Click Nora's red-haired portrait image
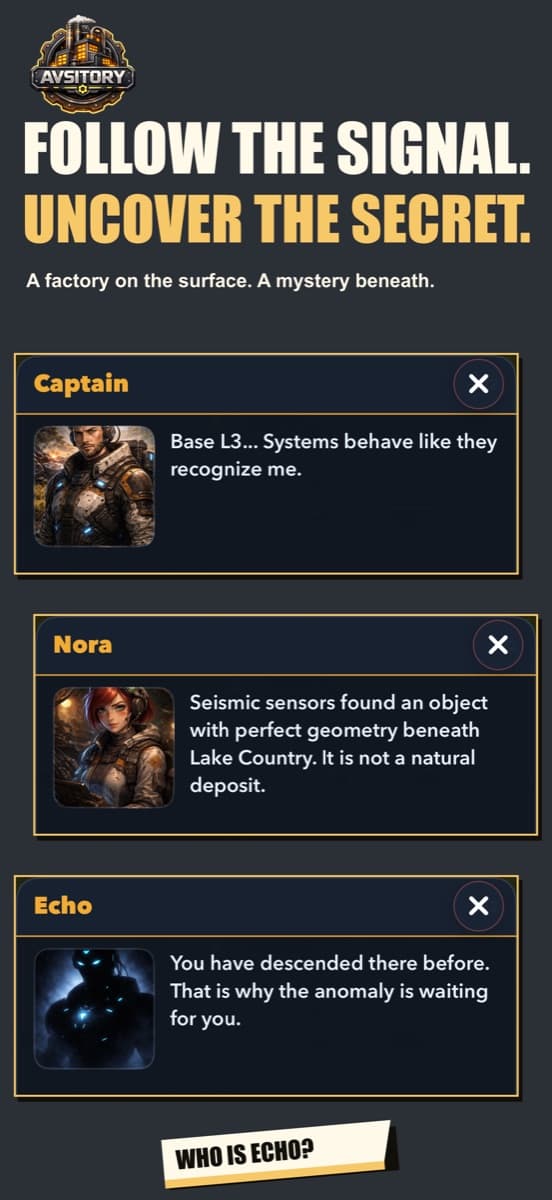The width and height of the screenshot is (552, 1200). point(114,747)
